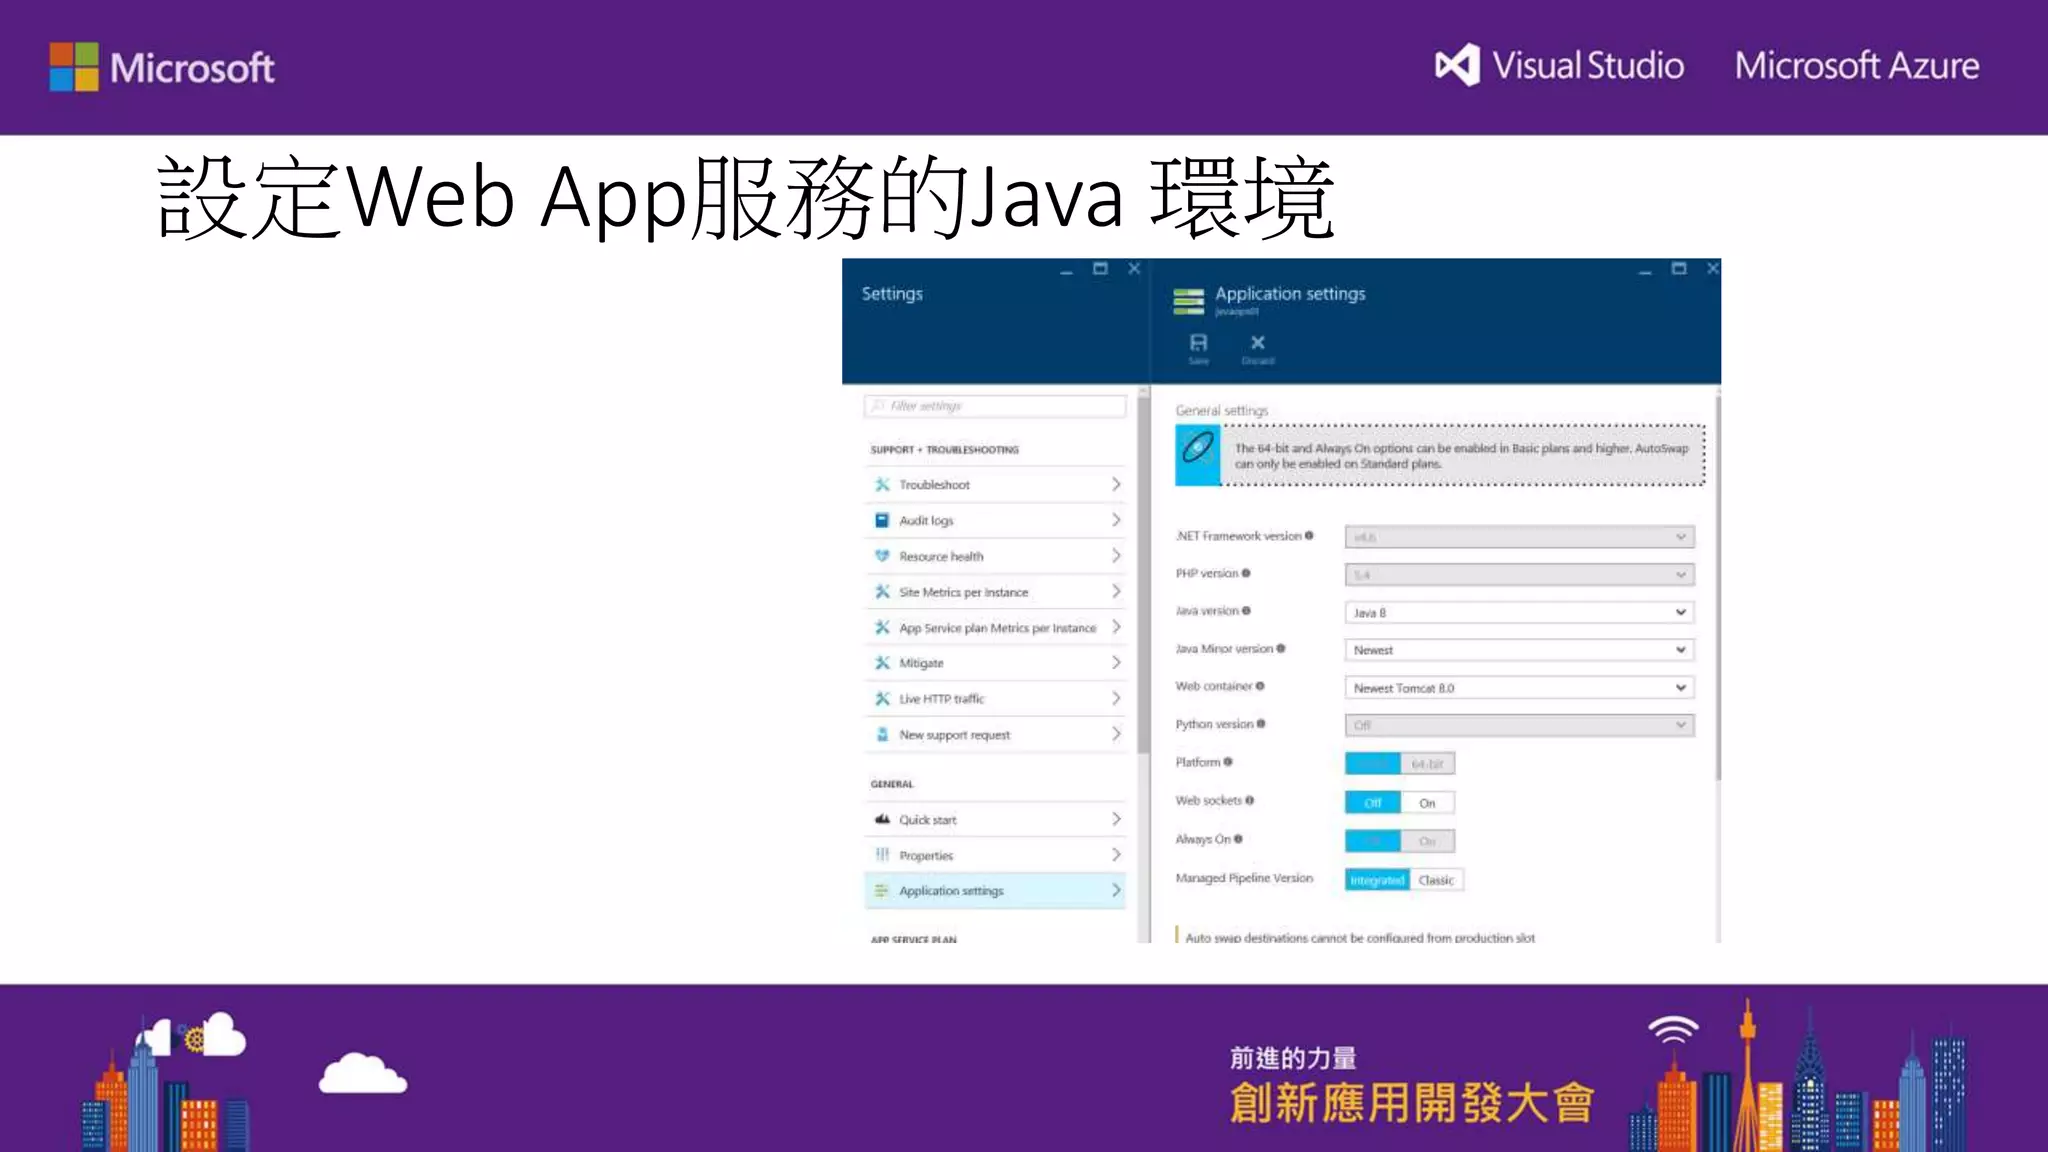Maximize the Settings blade
The height and width of the screenshot is (1152, 2048).
click(1100, 268)
